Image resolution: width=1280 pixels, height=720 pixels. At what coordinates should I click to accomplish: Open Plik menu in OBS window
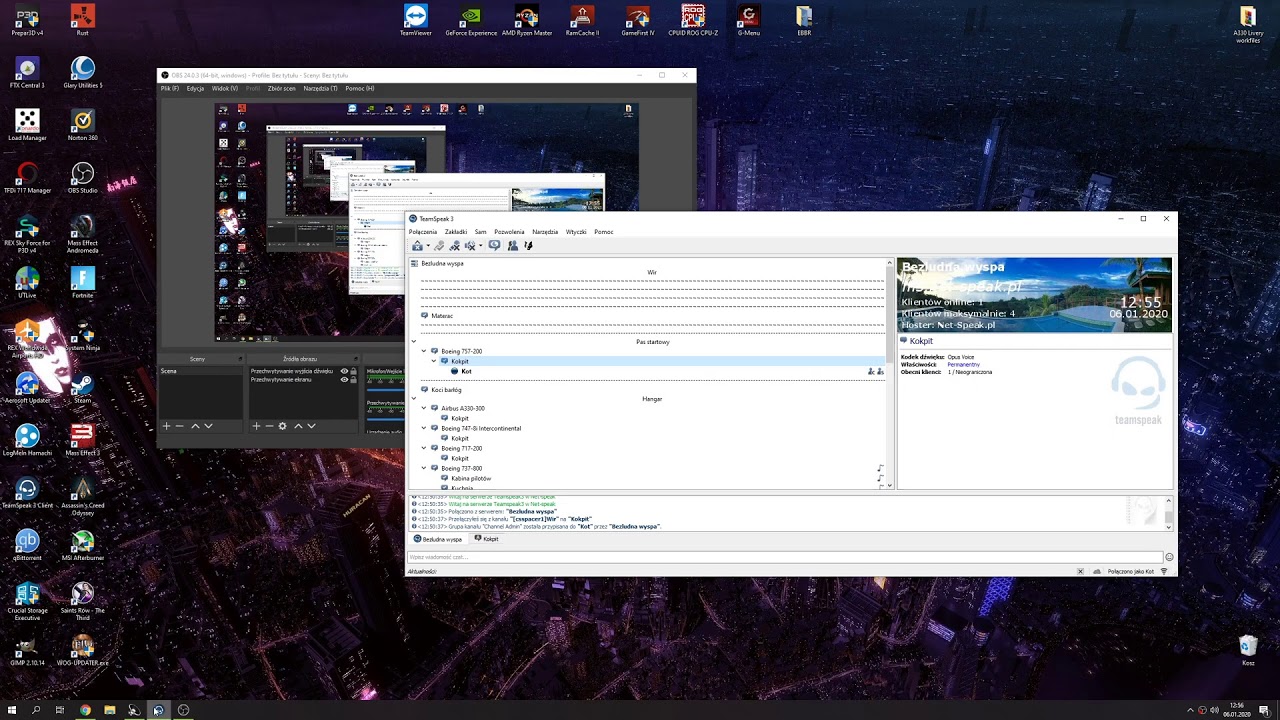pos(170,88)
